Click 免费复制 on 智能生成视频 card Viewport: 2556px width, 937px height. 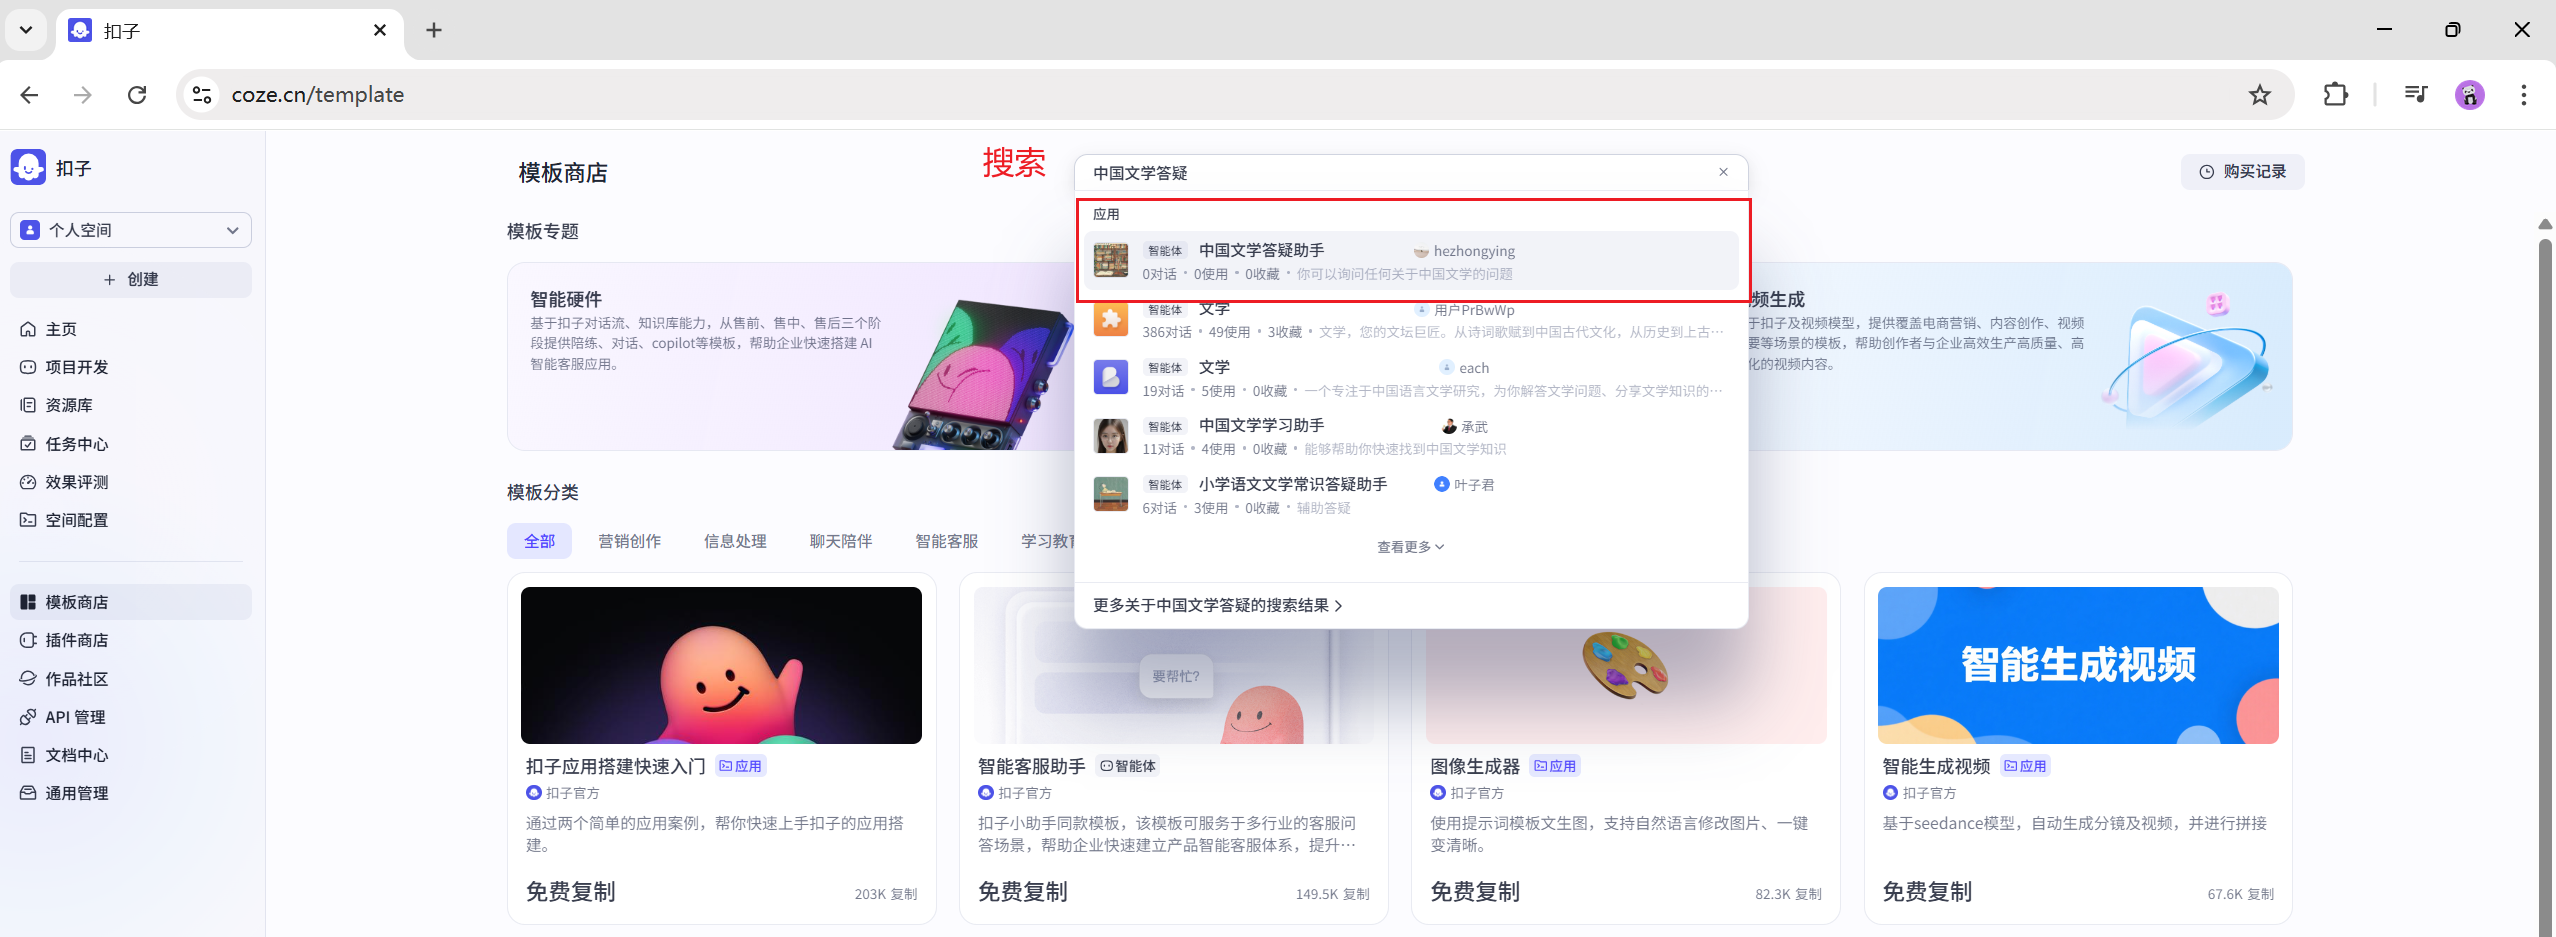[1927, 892]
